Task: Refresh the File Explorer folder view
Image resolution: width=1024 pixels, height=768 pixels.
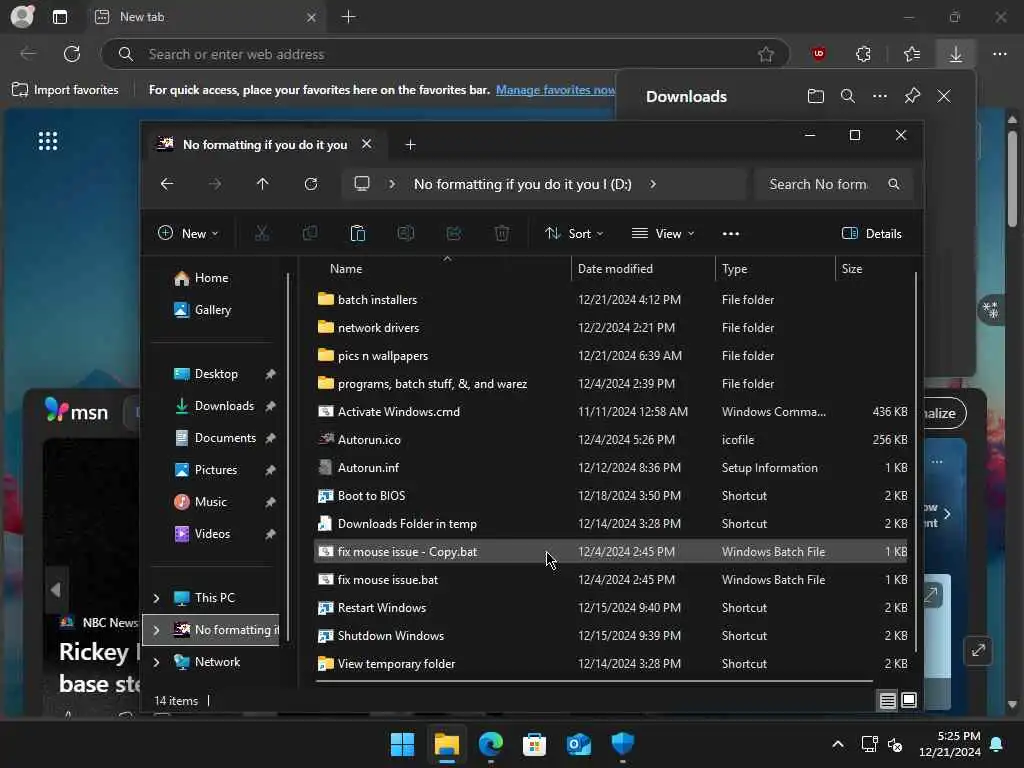Action: pos(311,184)
